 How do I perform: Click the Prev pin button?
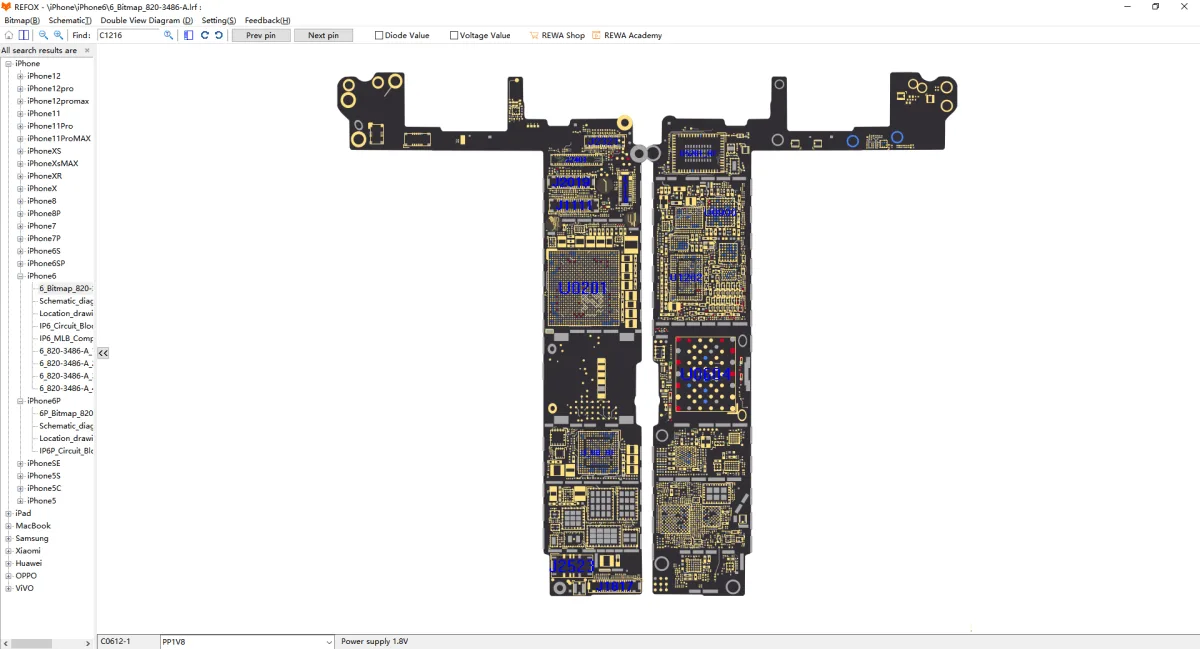[x=261, y=35]
